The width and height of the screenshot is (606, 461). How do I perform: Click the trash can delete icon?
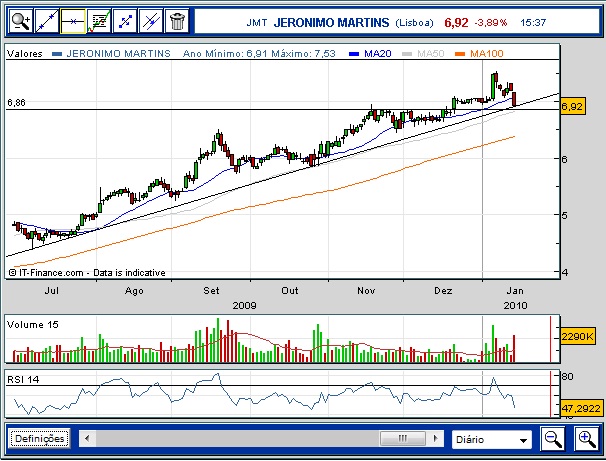[177, 21]
